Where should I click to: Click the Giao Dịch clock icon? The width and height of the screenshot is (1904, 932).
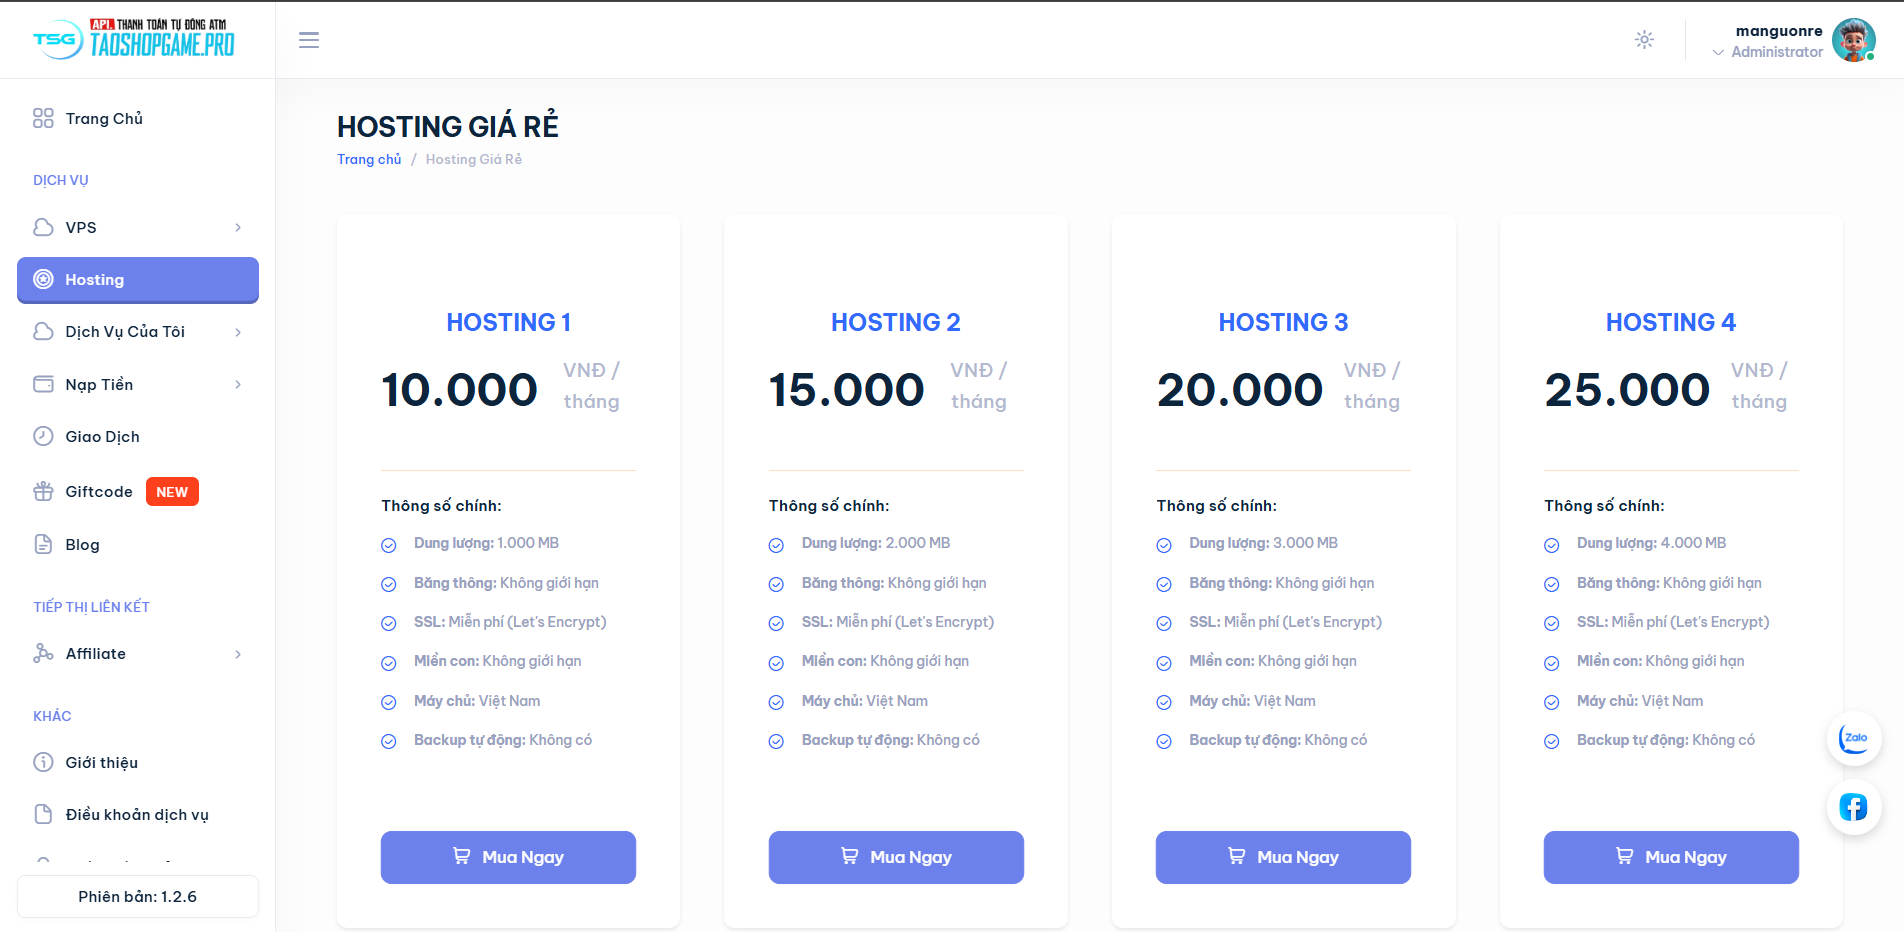43,436
